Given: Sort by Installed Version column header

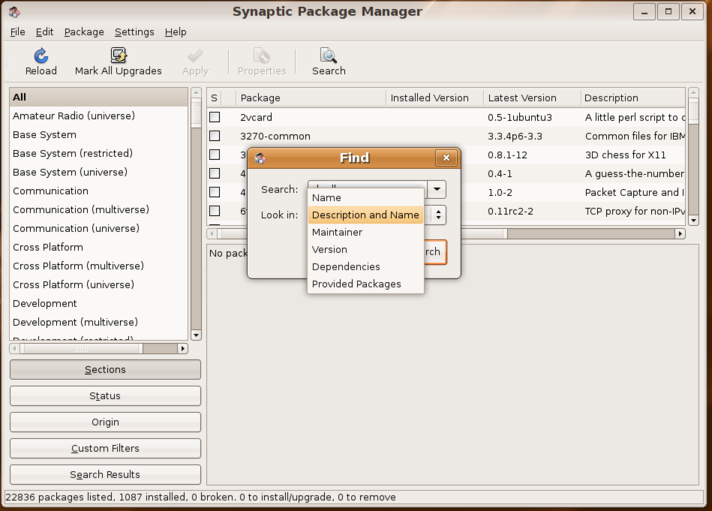Looking at the screenshot, I should pos(435,98).
